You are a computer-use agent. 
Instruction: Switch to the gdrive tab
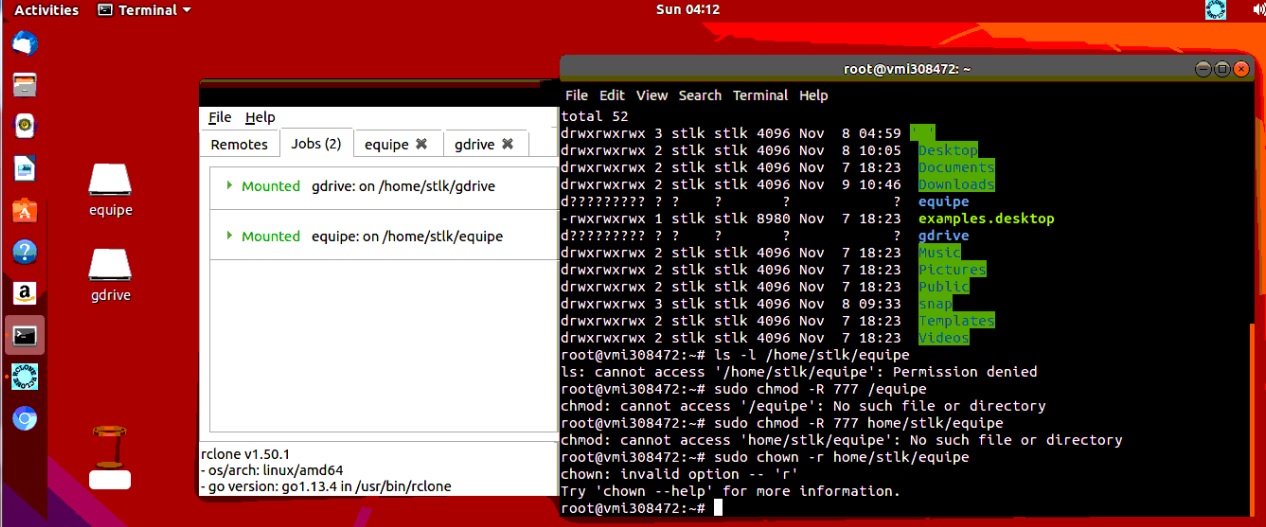(485, 144)
